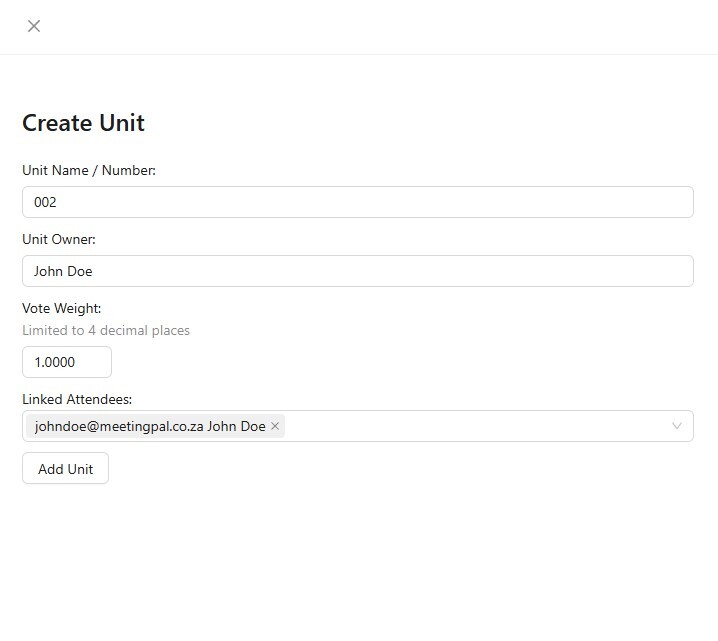Select the Vote Weight number input
This screenshot has height=641, width=718.
[67, 362]
